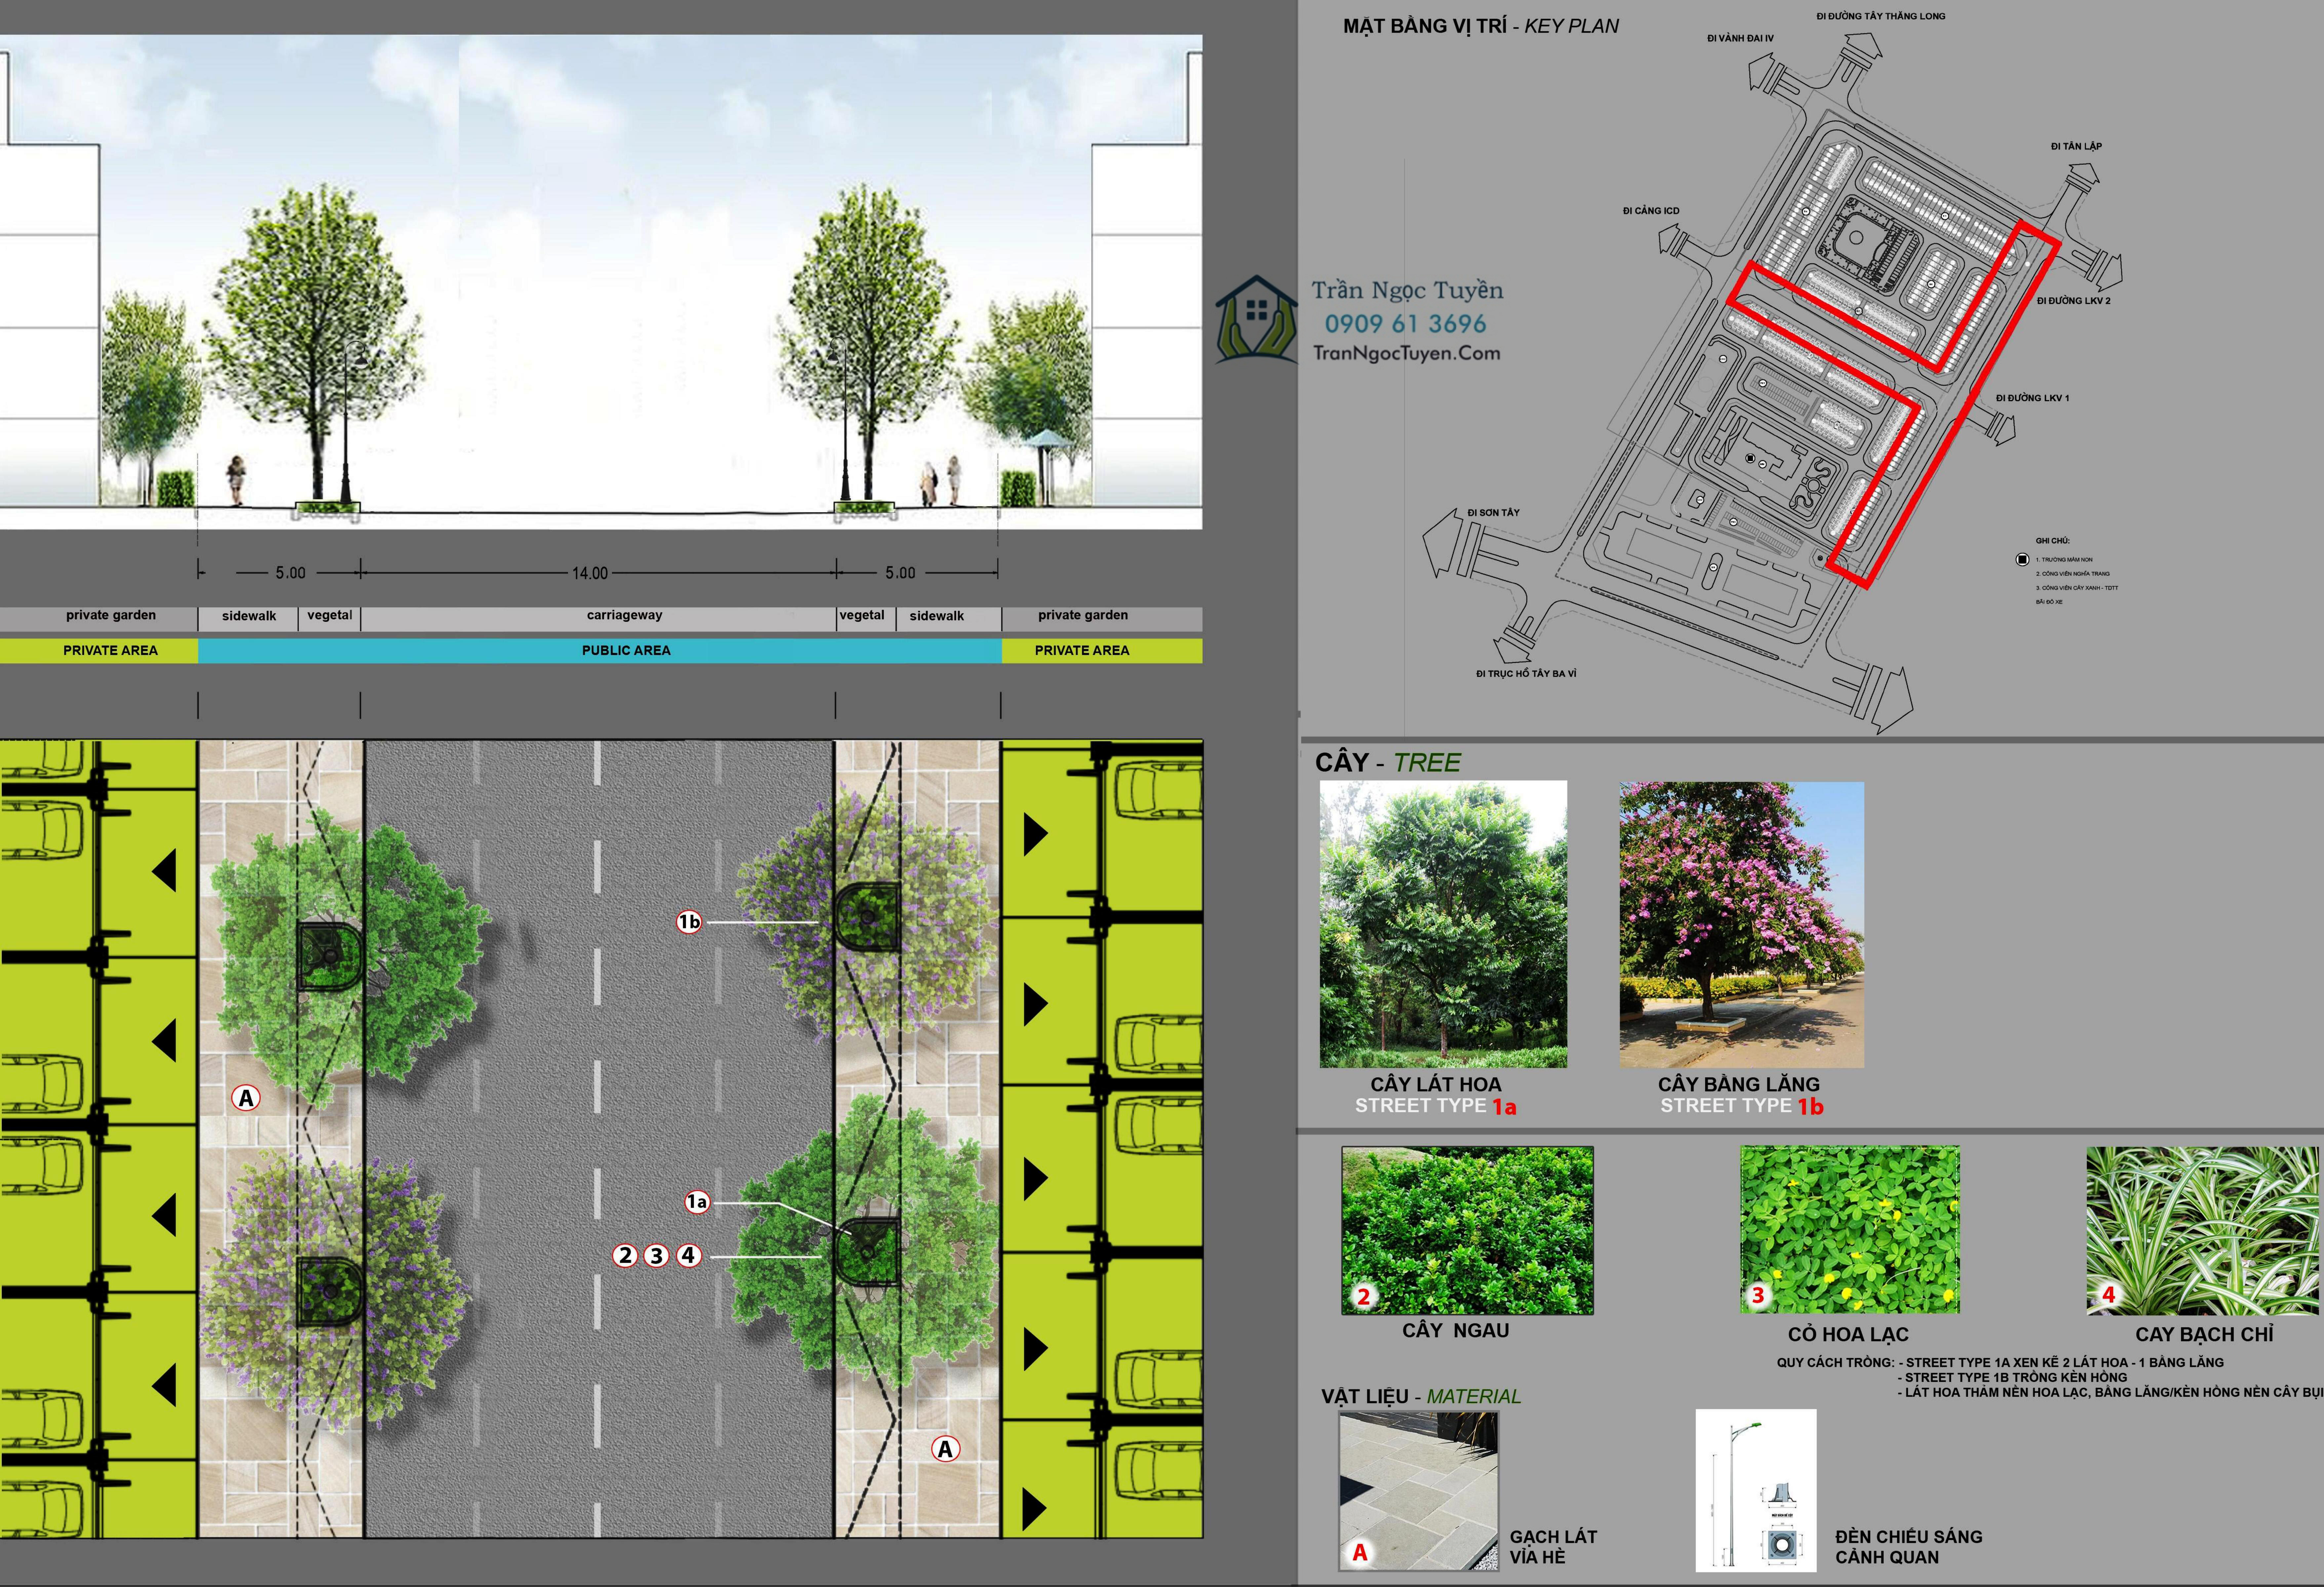Click the circled 1a marker on the plan
Image resolution: width=2324 pixels, height=1587 pixels.
pyautogui.click(x=697, y=1202)
